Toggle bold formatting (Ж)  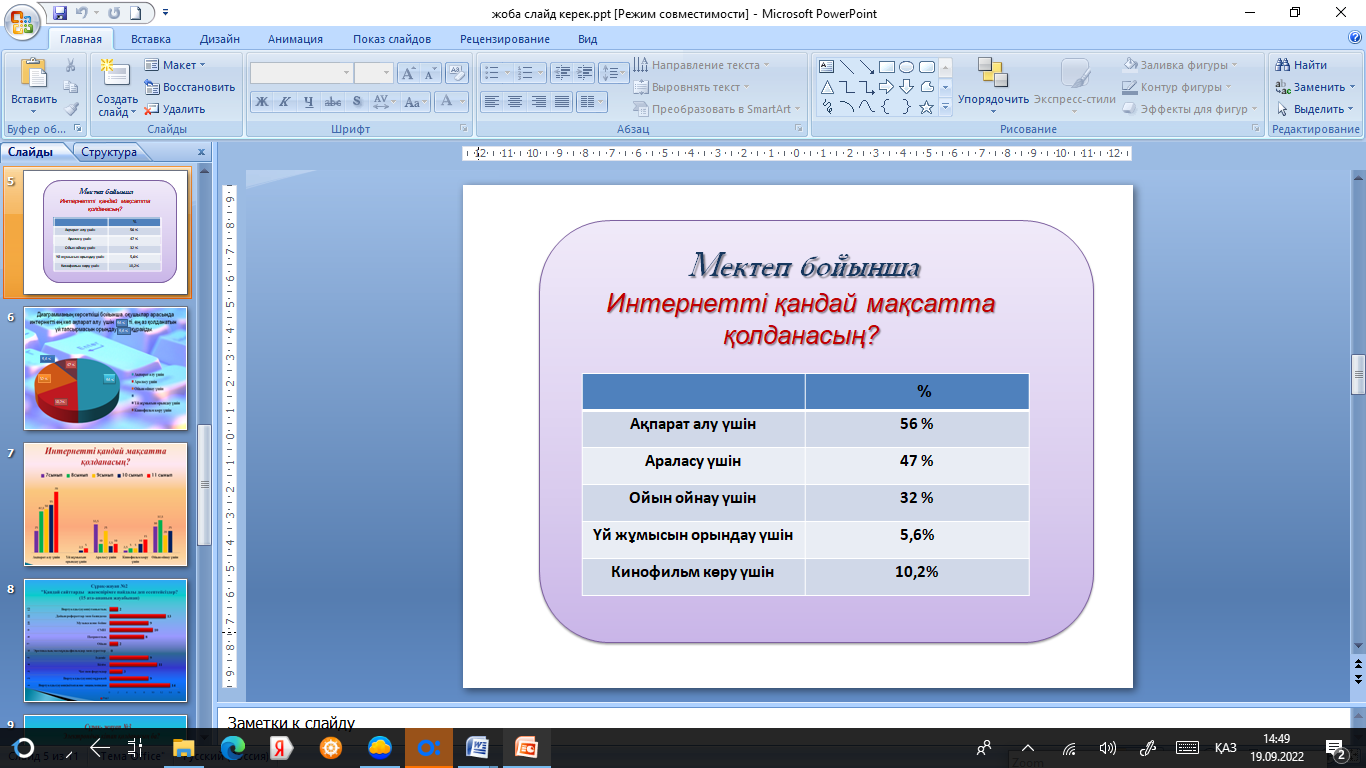pyautogui.click(x=261, y=101)
